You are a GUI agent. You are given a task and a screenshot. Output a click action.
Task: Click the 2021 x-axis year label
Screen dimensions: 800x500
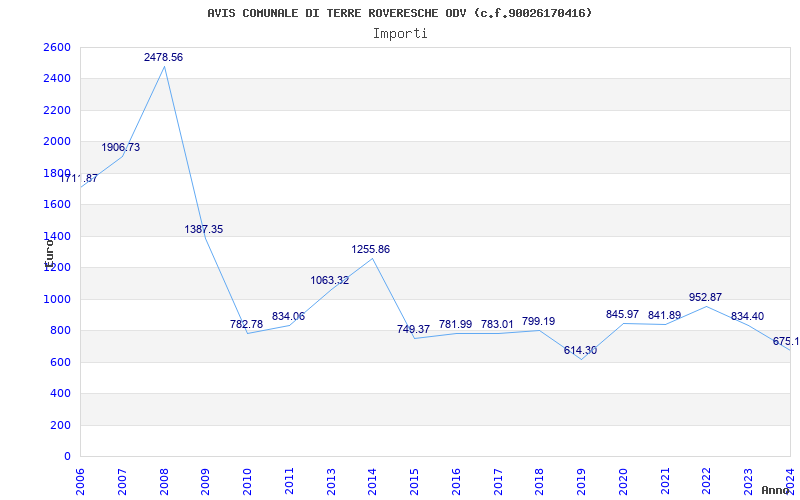665,482
